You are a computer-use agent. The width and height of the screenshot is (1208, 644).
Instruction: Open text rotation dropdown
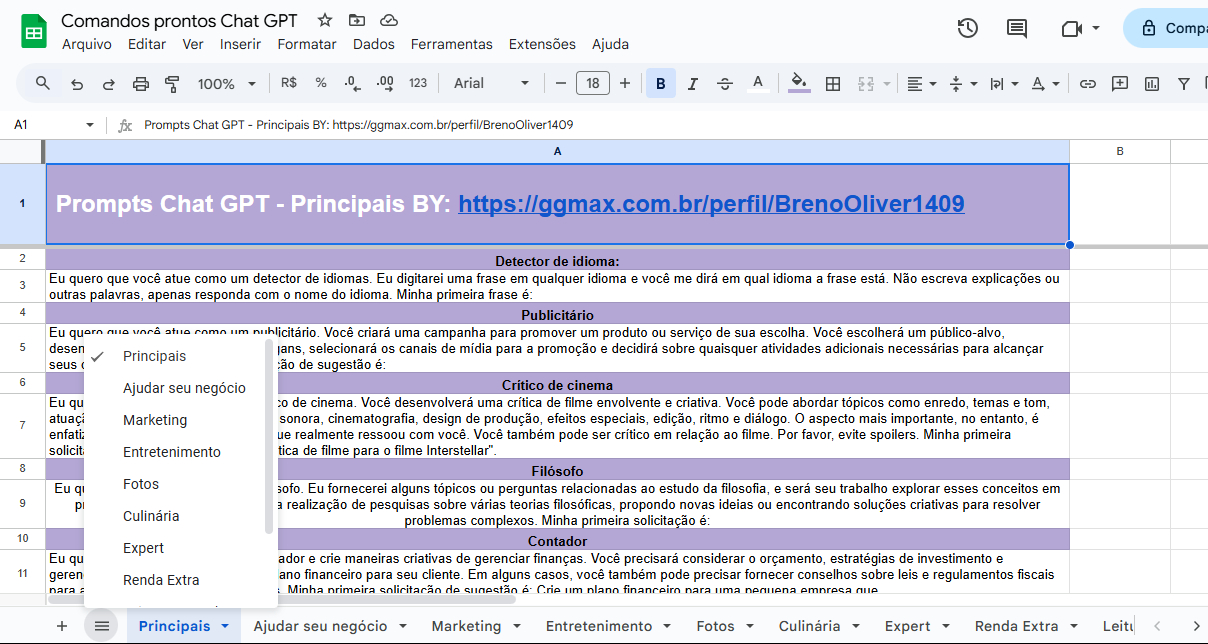[x=1045, y=84]
